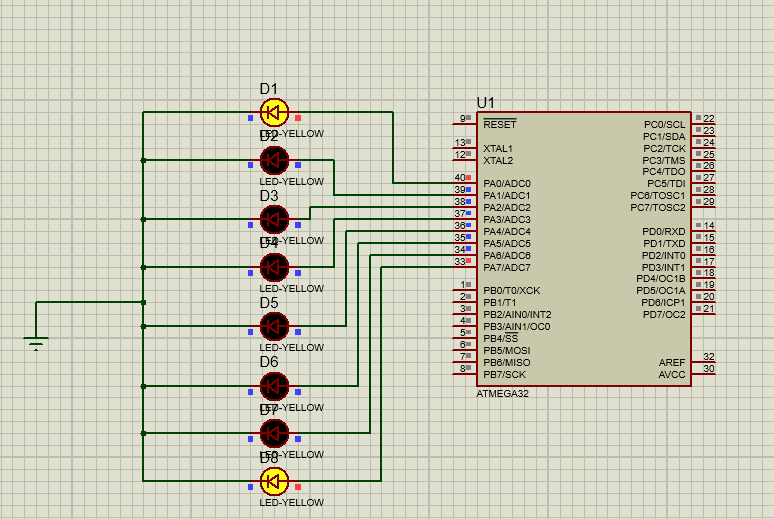Image resolution: width=774 pixels, height=519 pixels.
Task: Click the PB5/MOSI pin label
Action: [x=506, y=351]
